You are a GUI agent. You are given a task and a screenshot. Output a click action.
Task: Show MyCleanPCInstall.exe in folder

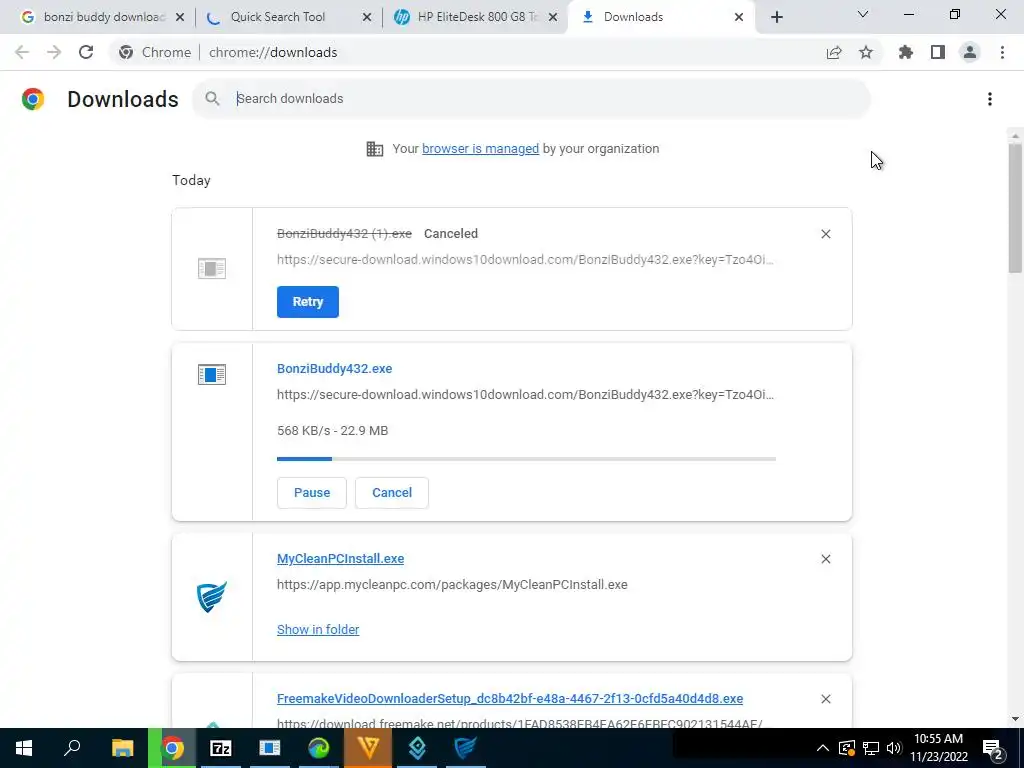(318, 630)
